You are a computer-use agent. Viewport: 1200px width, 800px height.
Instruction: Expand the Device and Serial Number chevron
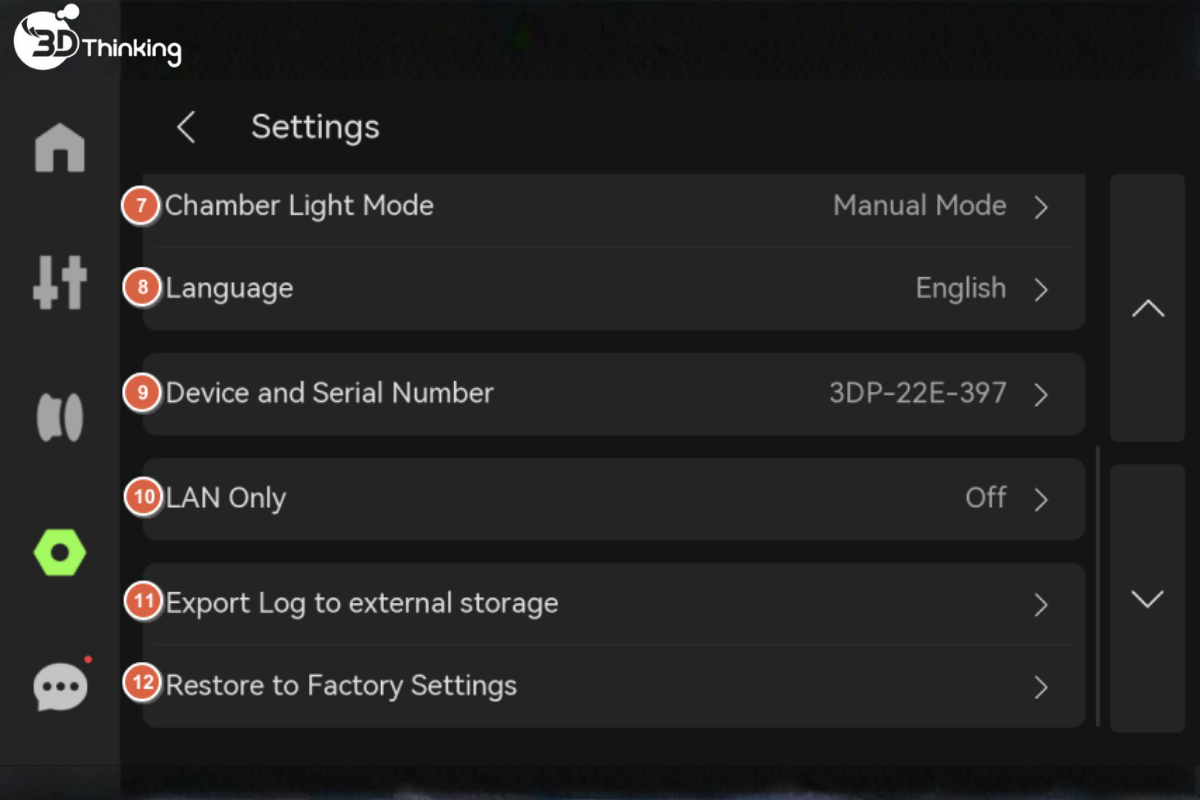(x=1041, y=394)
